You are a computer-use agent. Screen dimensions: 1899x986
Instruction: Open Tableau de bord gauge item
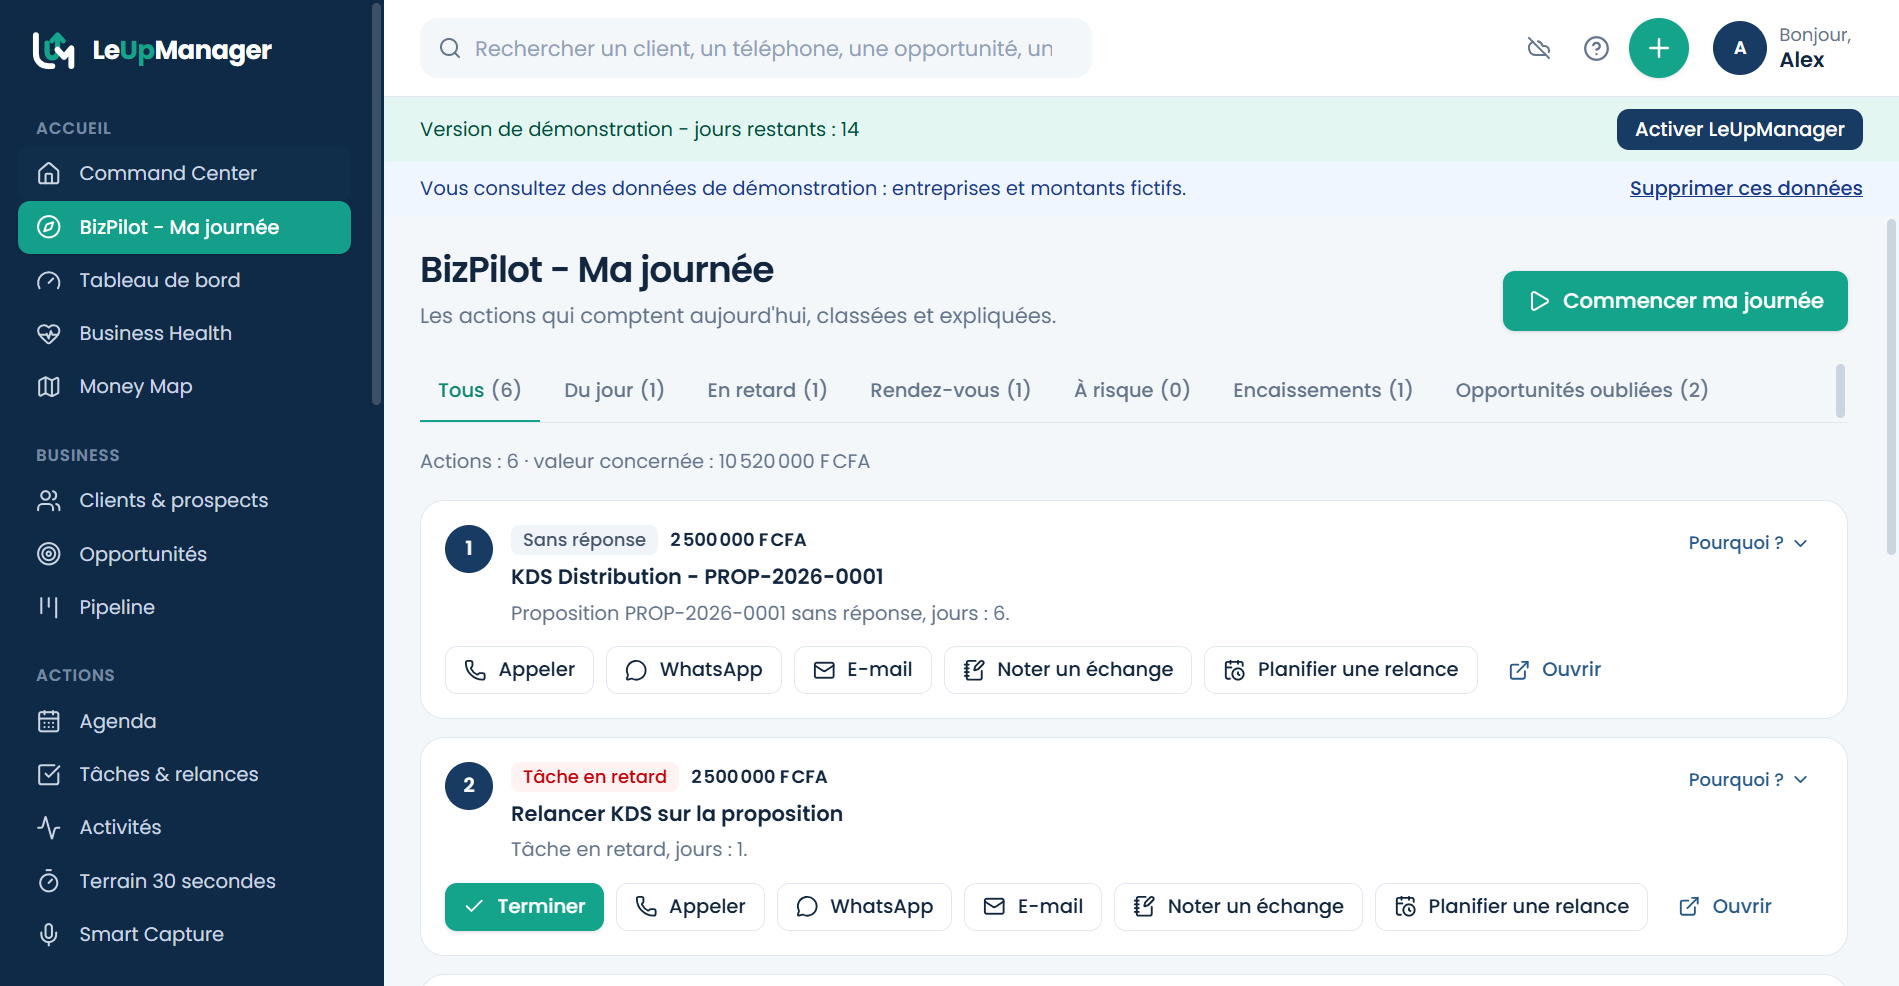click(184, 280)
